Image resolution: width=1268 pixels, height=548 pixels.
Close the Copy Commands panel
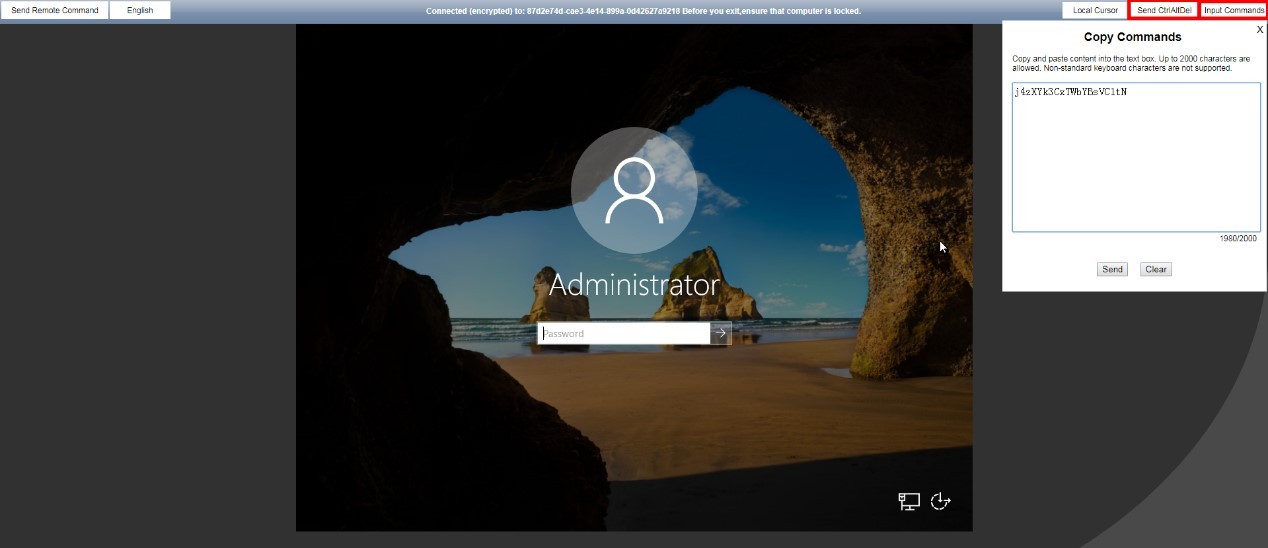[x=1260, y=30]
